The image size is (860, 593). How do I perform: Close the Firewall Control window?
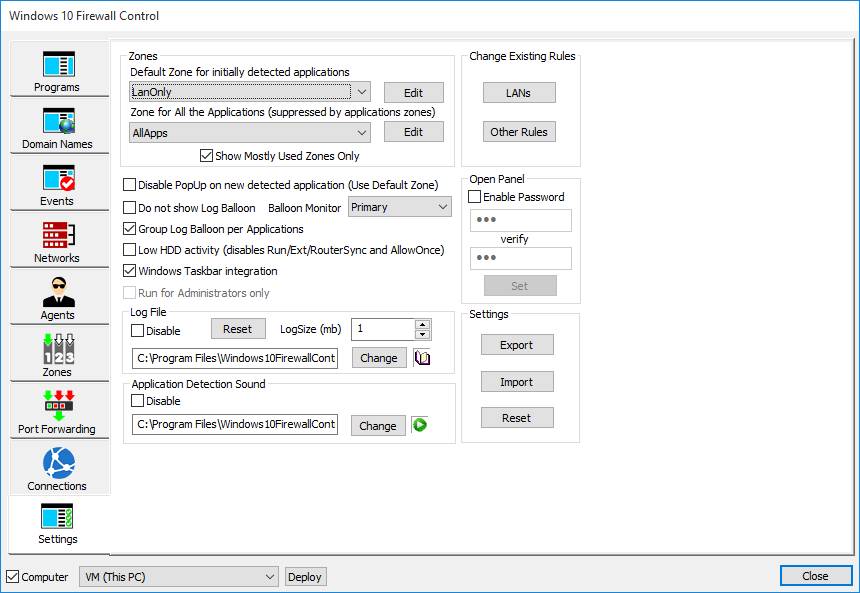click(x=816, y=576)
